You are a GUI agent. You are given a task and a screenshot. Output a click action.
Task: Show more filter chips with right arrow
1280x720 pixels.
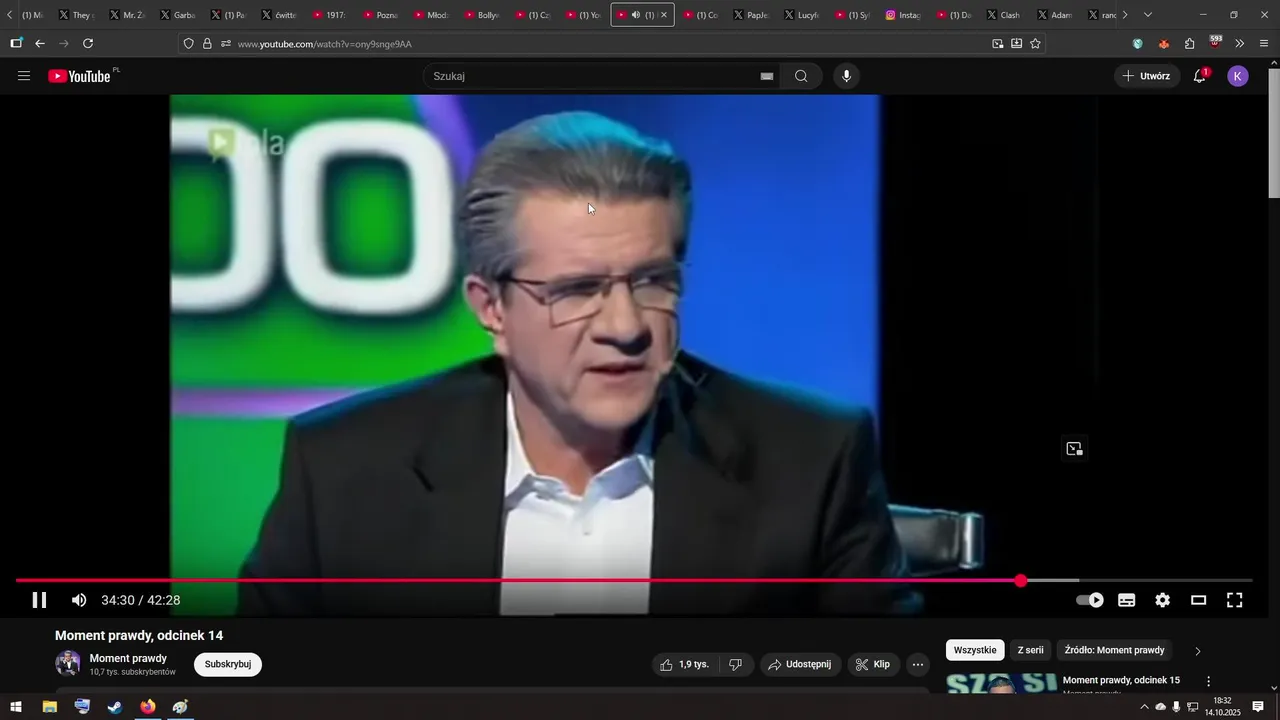pos(1198,651)
